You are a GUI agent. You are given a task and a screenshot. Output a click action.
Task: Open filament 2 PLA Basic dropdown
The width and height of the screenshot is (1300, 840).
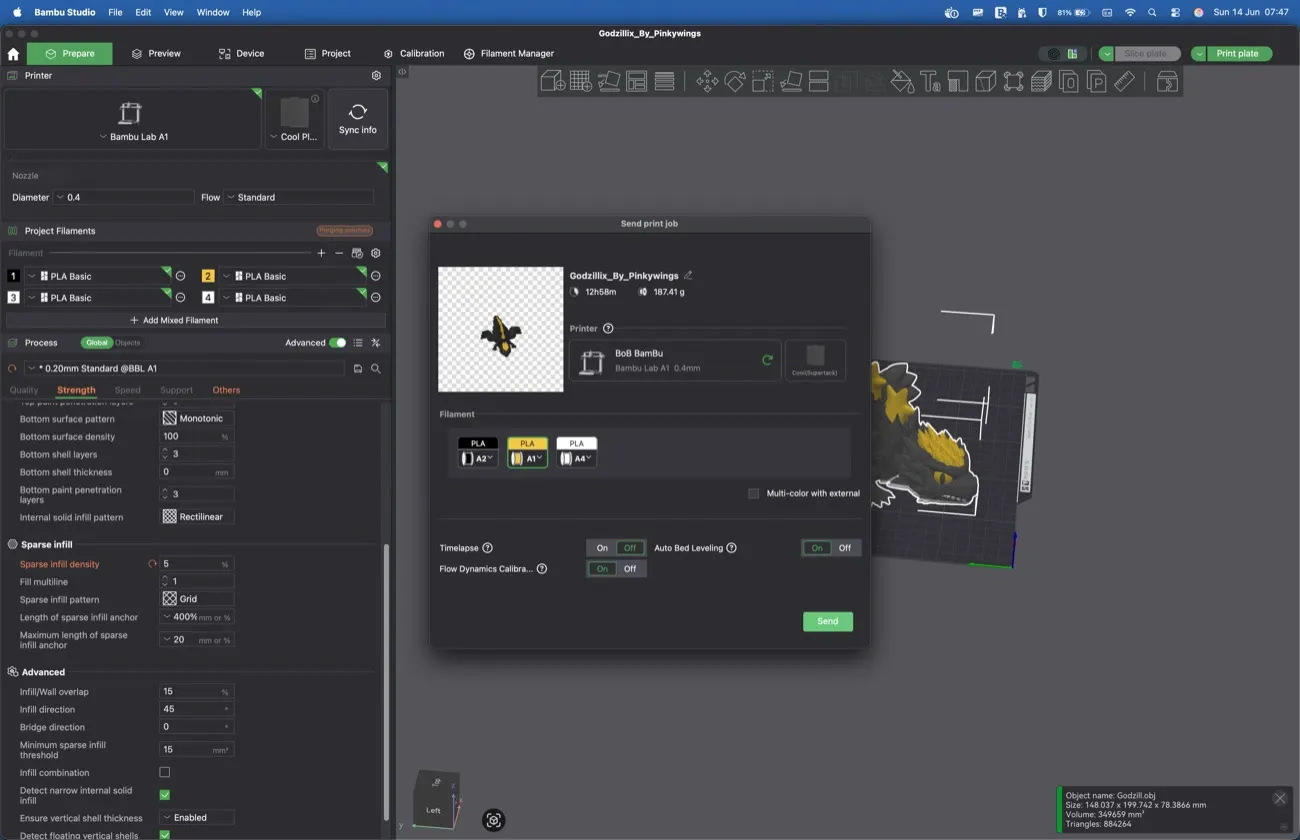tap(290, 276)
